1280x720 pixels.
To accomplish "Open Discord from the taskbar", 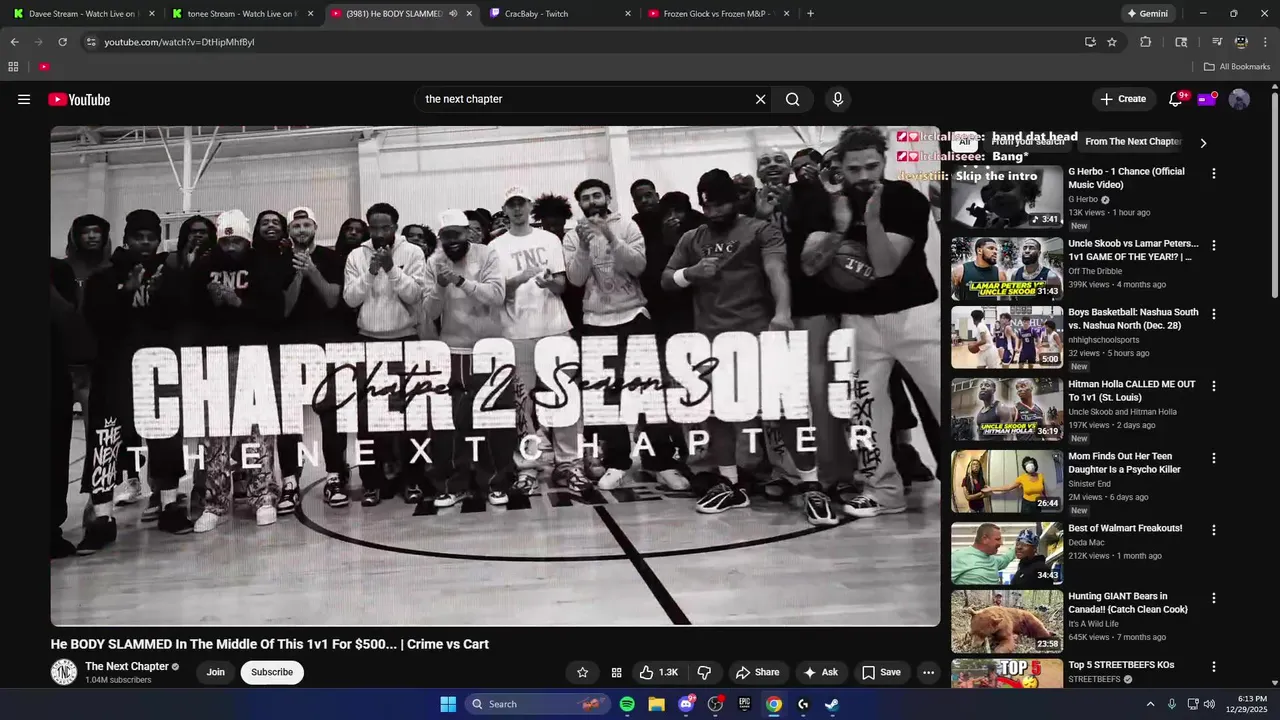I will coord(686,704).
